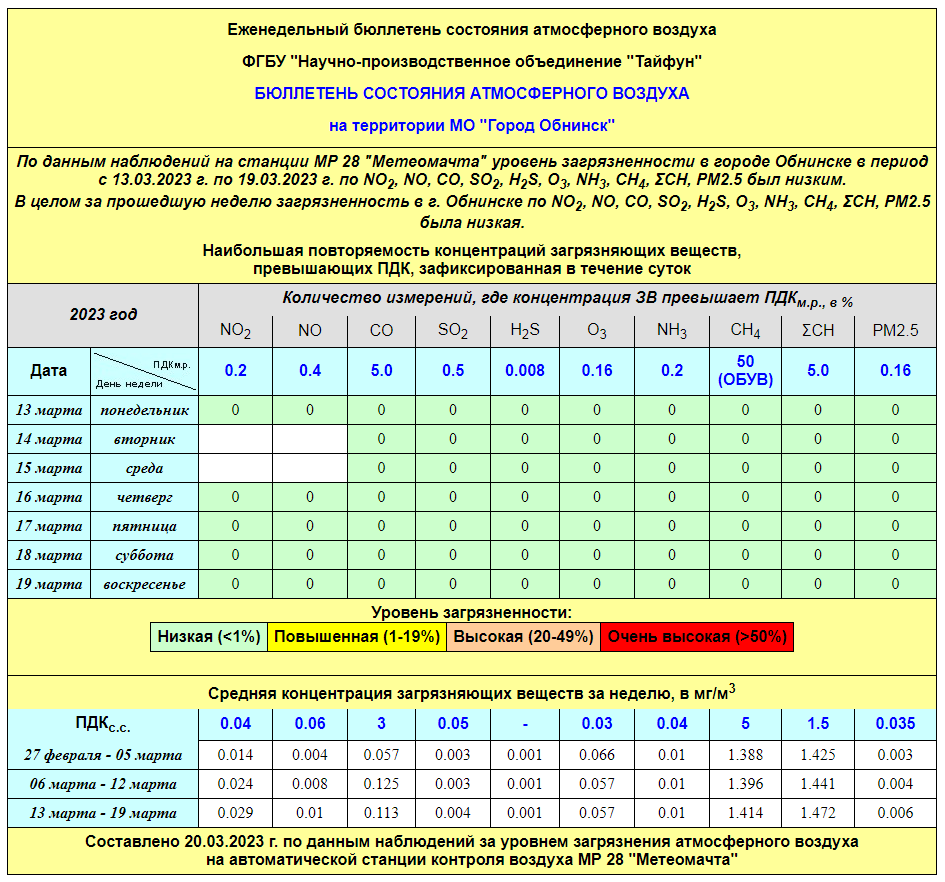Screen dimensions: 945x882
Task: Select the 'Высокая (20-49%)' legend box
Action: tap(523, 637)
